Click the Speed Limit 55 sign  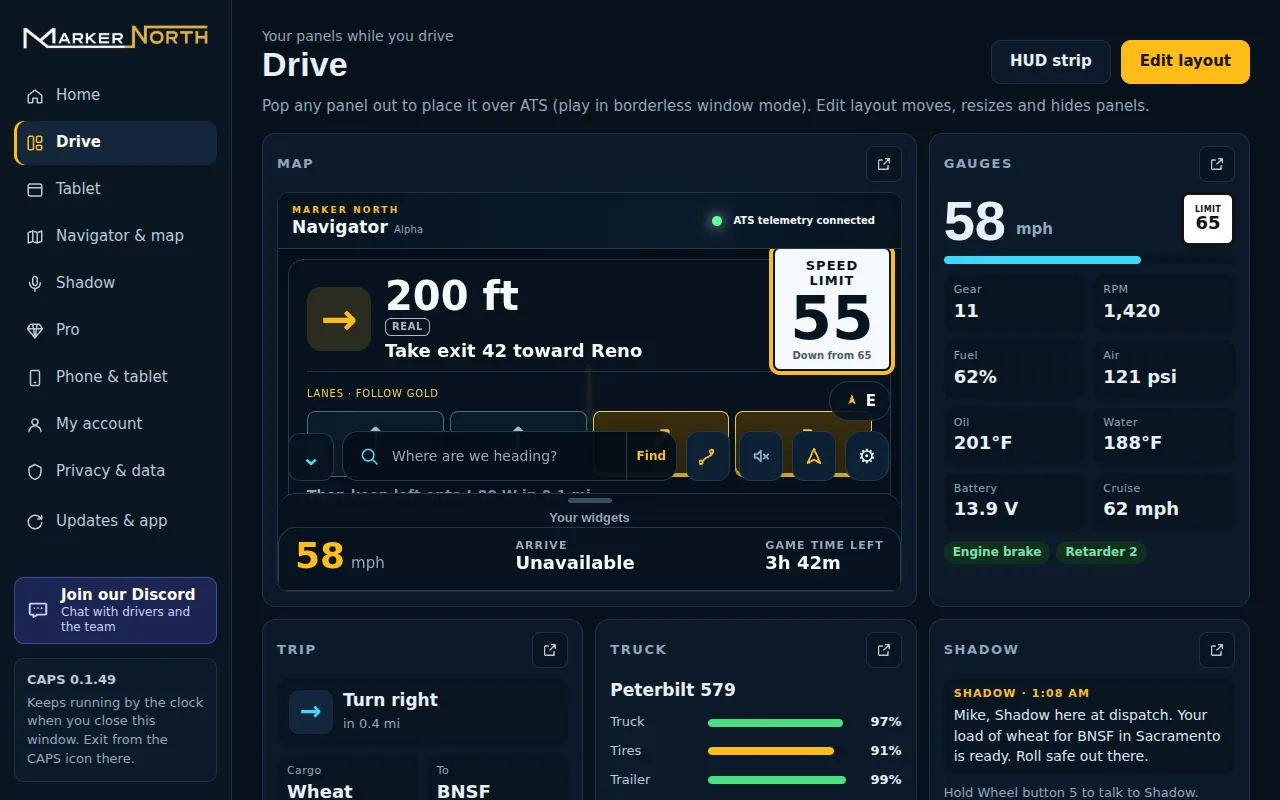(832, 310)
